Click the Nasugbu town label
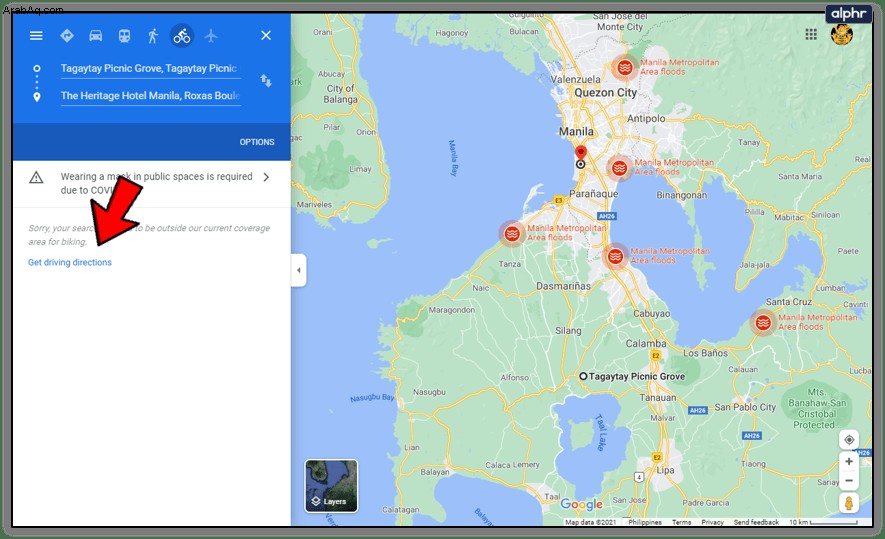Image resolution: width=885 pixels, height=539 pixels. pyautogui.click(x=429, y=392)
